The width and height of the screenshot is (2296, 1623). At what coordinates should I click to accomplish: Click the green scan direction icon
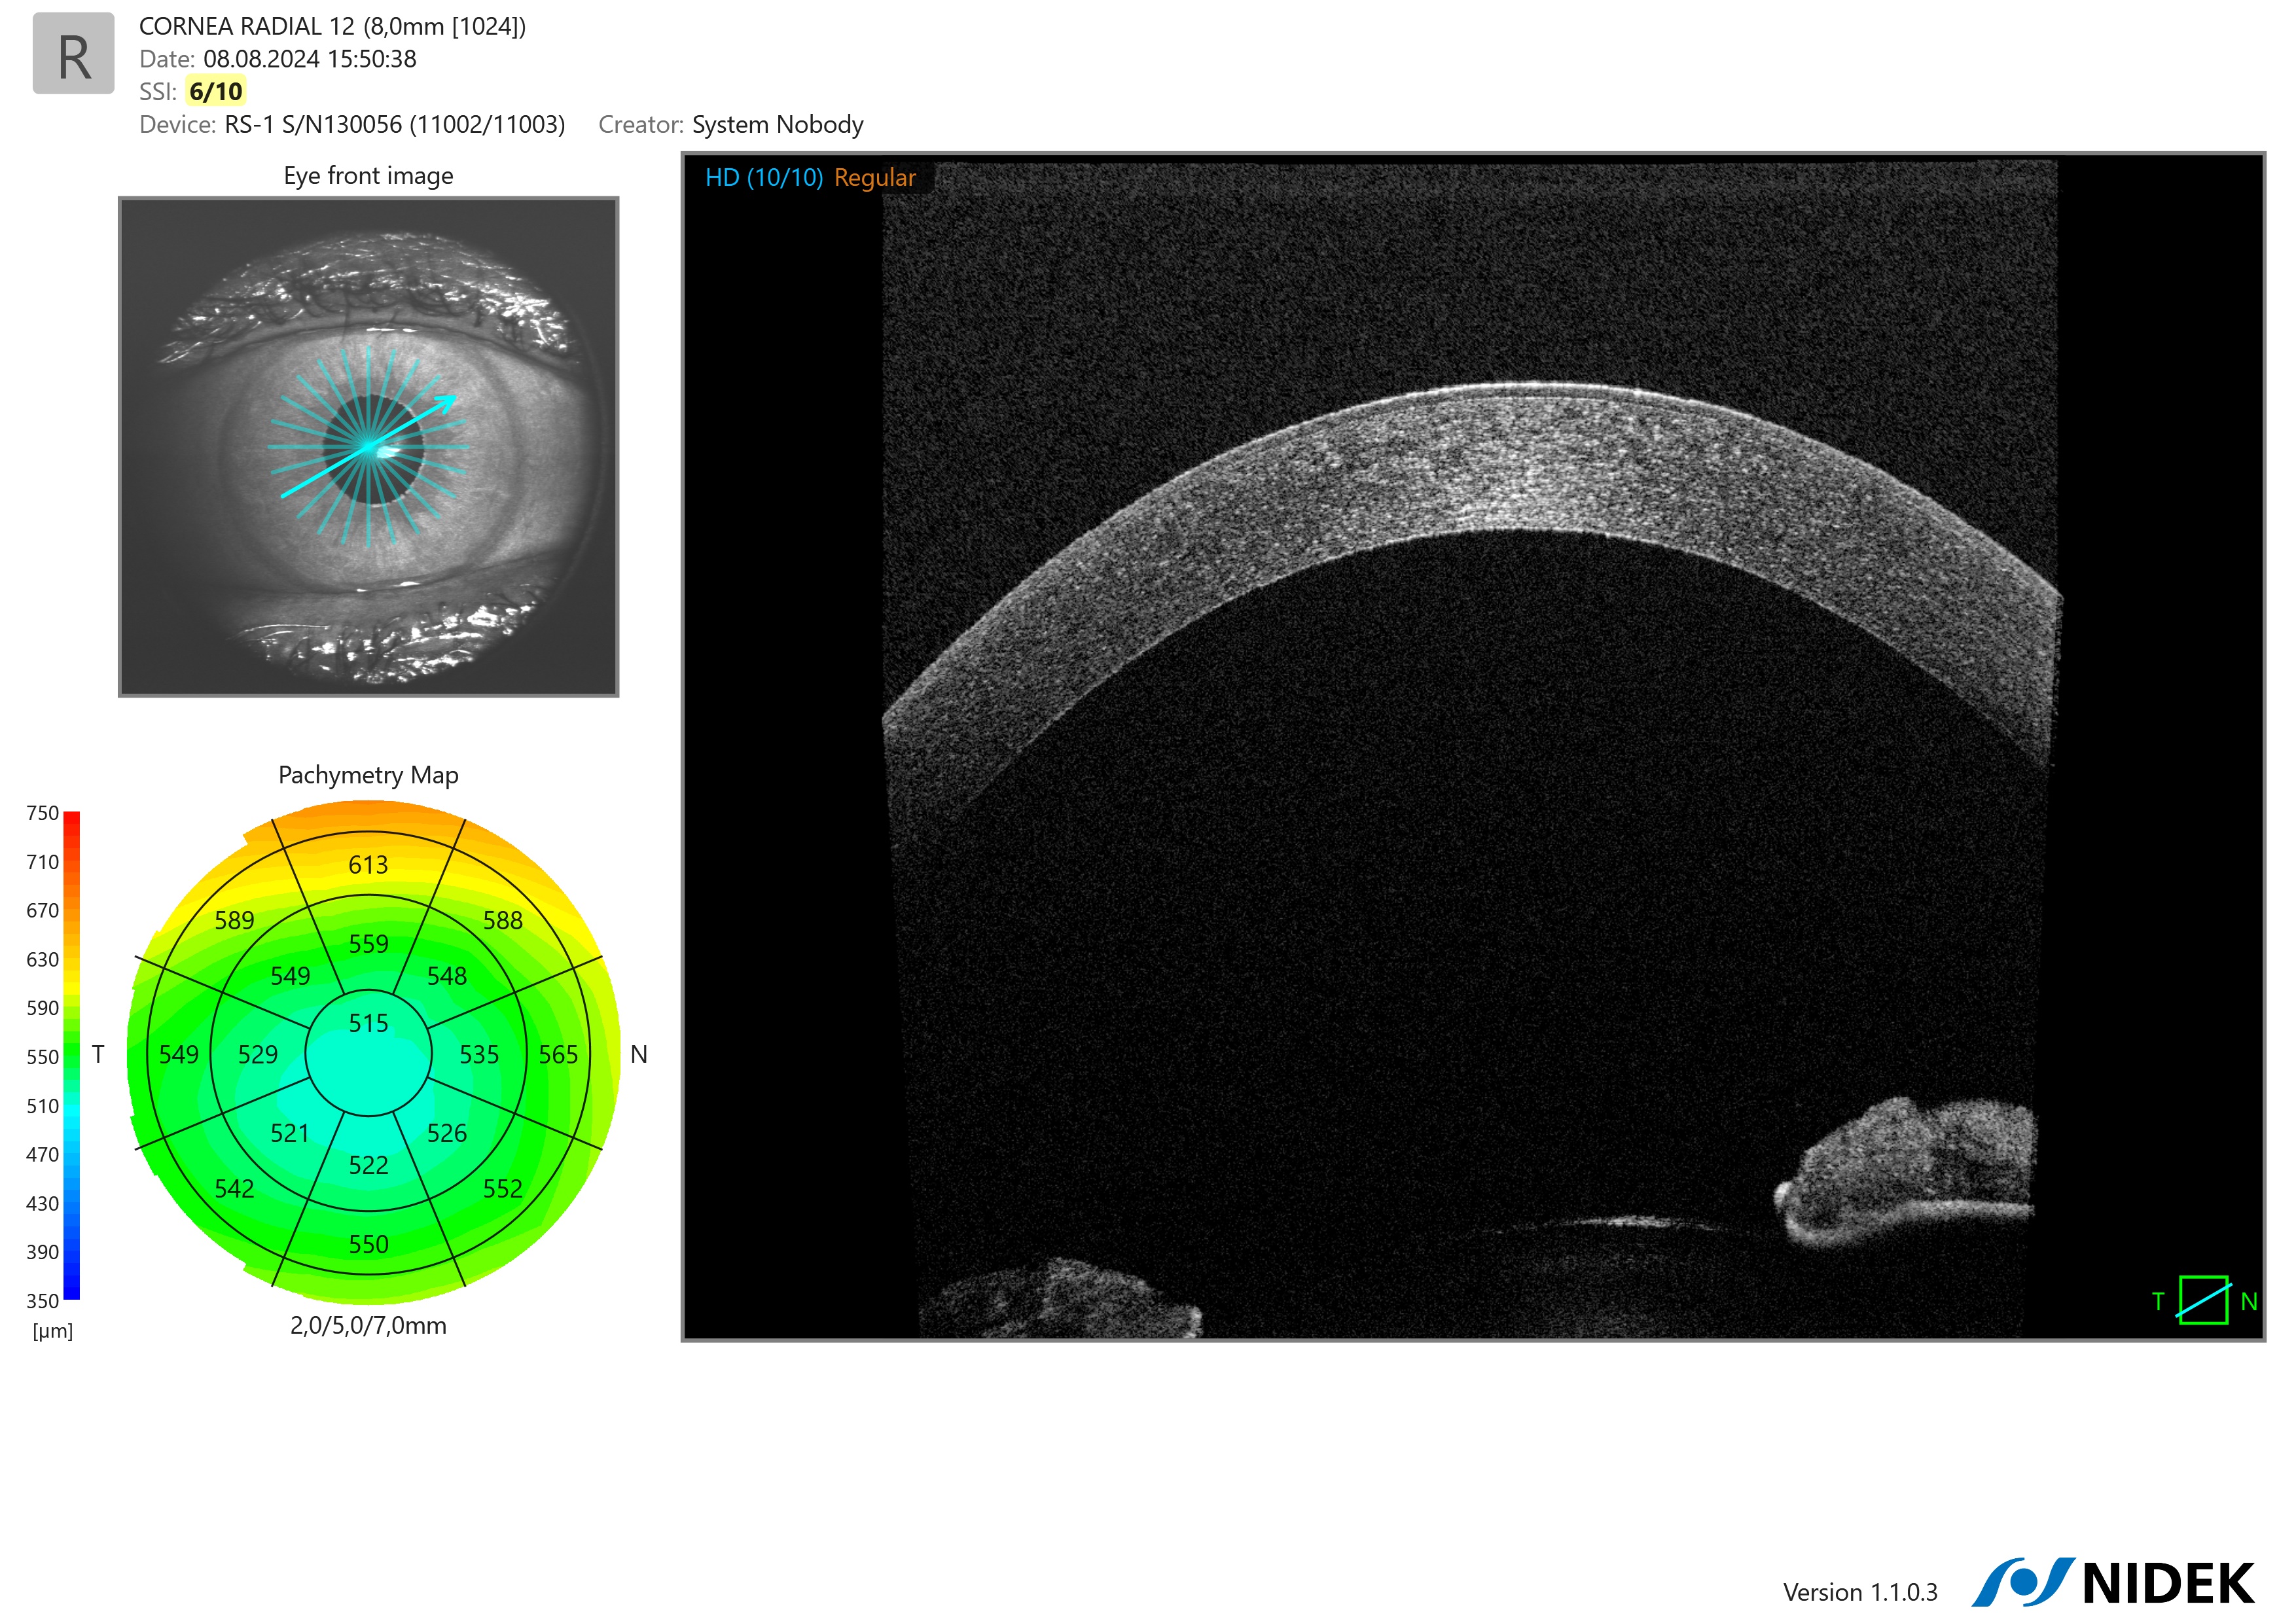coord(2203,1299)
